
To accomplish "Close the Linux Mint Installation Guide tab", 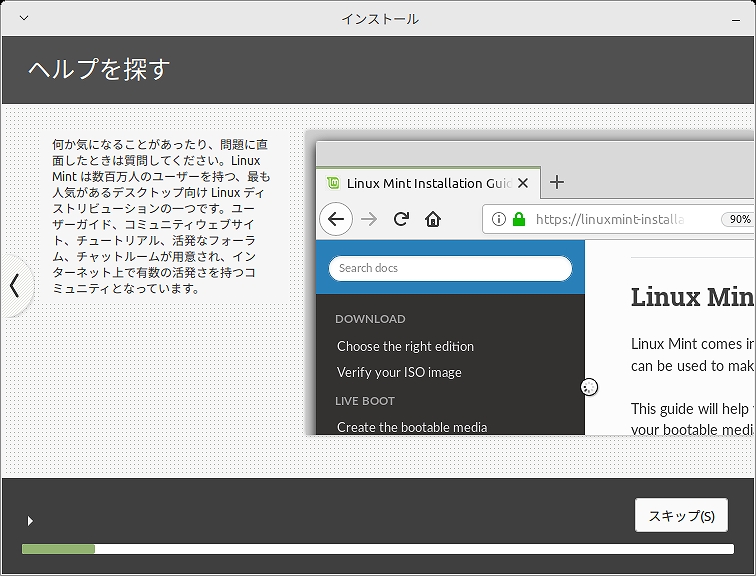I will point(523,183).
